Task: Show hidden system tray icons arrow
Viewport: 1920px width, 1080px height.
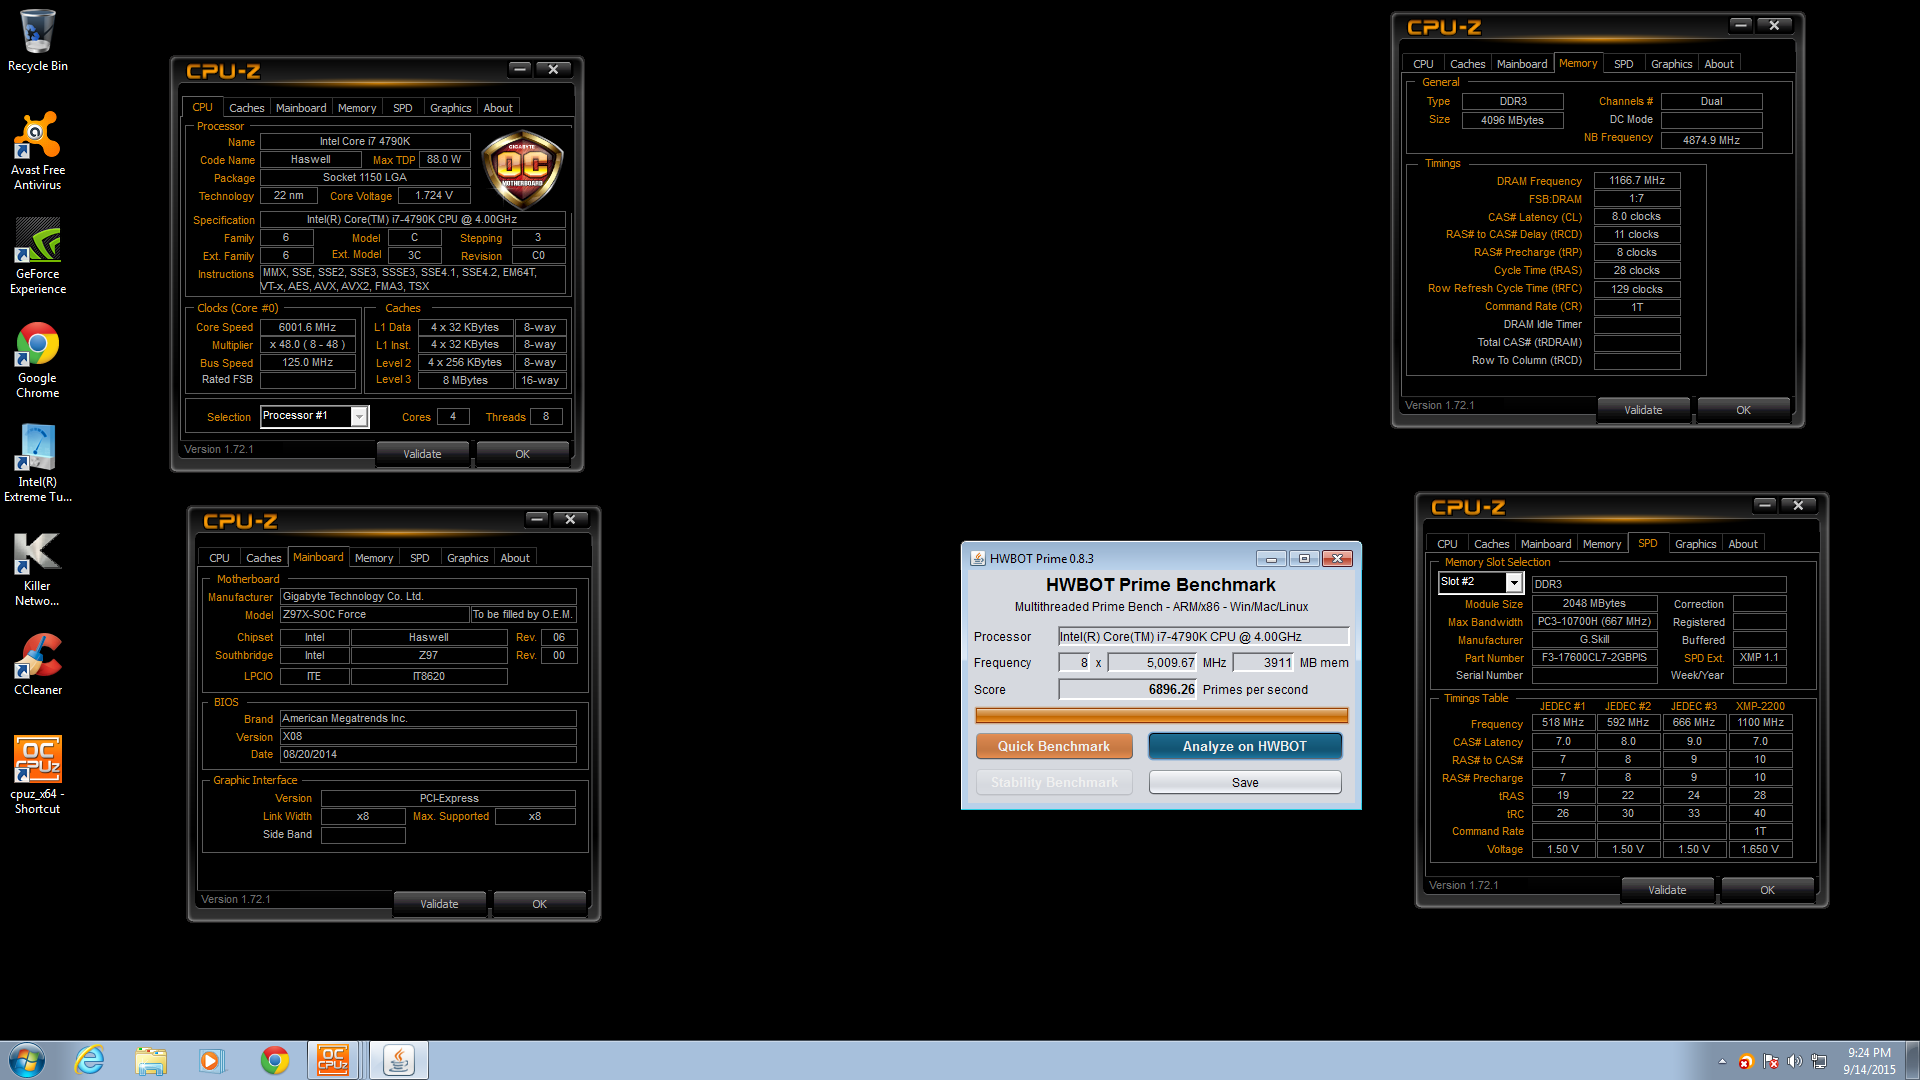Action: pos(1722,1062)
